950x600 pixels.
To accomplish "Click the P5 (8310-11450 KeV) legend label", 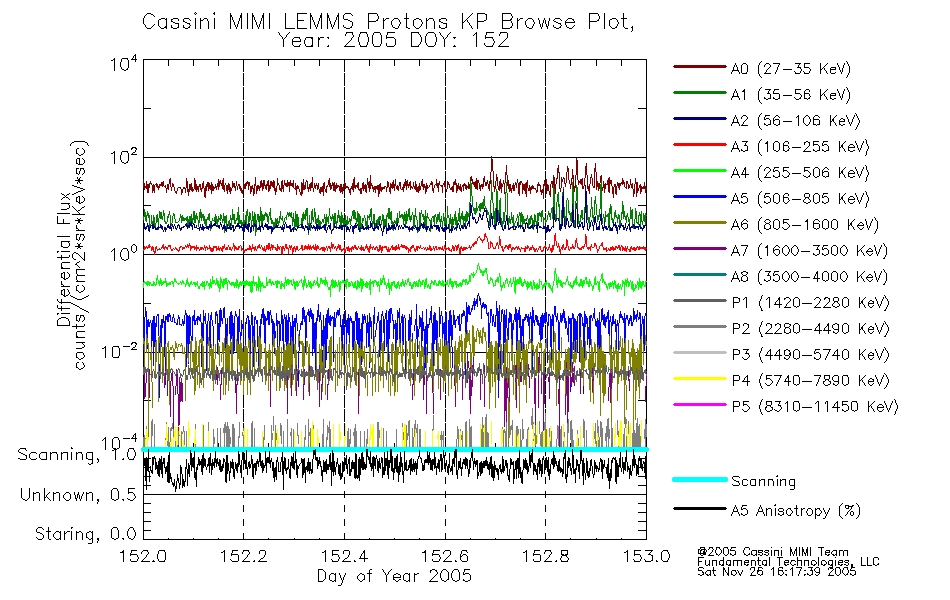I will (815, 407).
